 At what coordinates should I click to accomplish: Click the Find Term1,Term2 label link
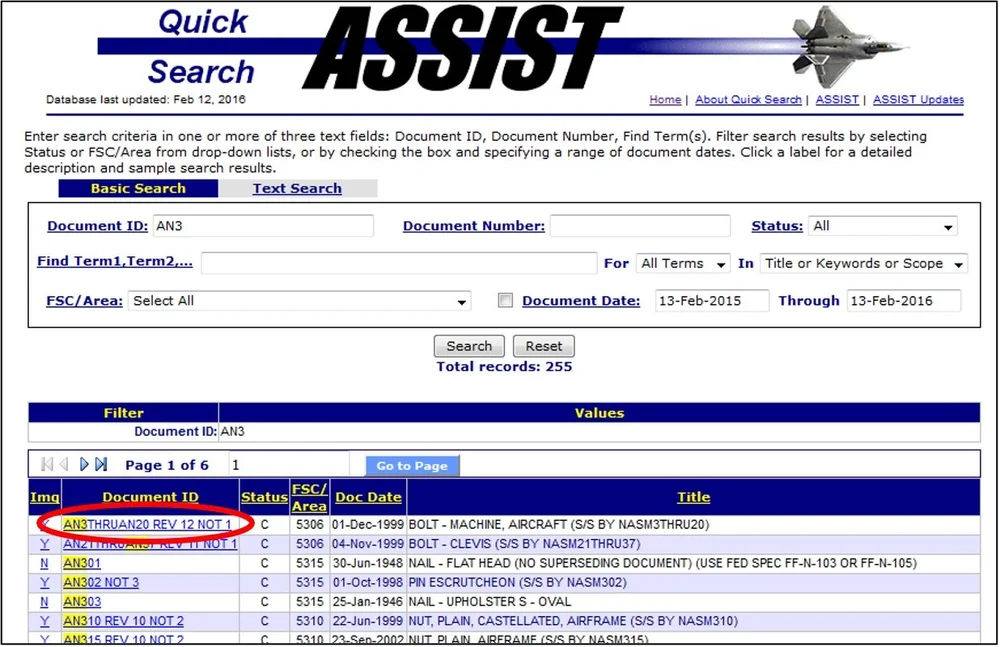(x=115, y=261)
